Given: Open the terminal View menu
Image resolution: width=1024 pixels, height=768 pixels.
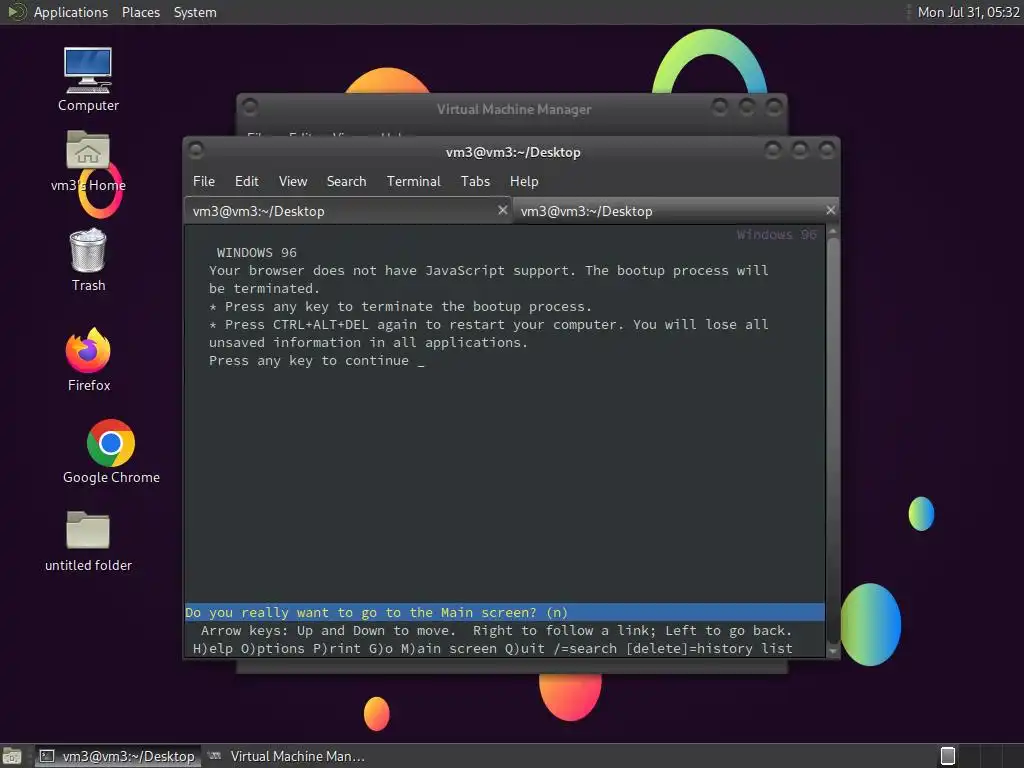Looking at the screenshot, I should (293, 182).
